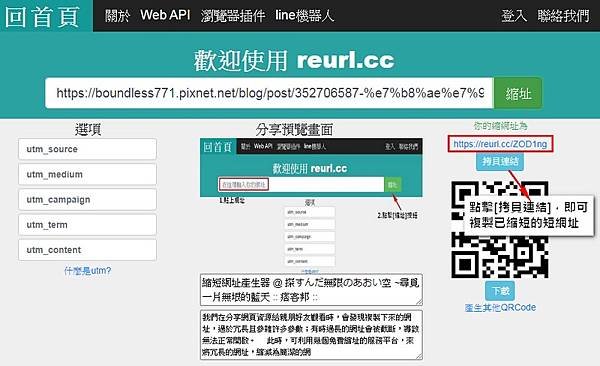Click the 歡迎使用 reurl.cc heading
The width and height of the screenshot is (600, 366).
click(x=294, y=60)
